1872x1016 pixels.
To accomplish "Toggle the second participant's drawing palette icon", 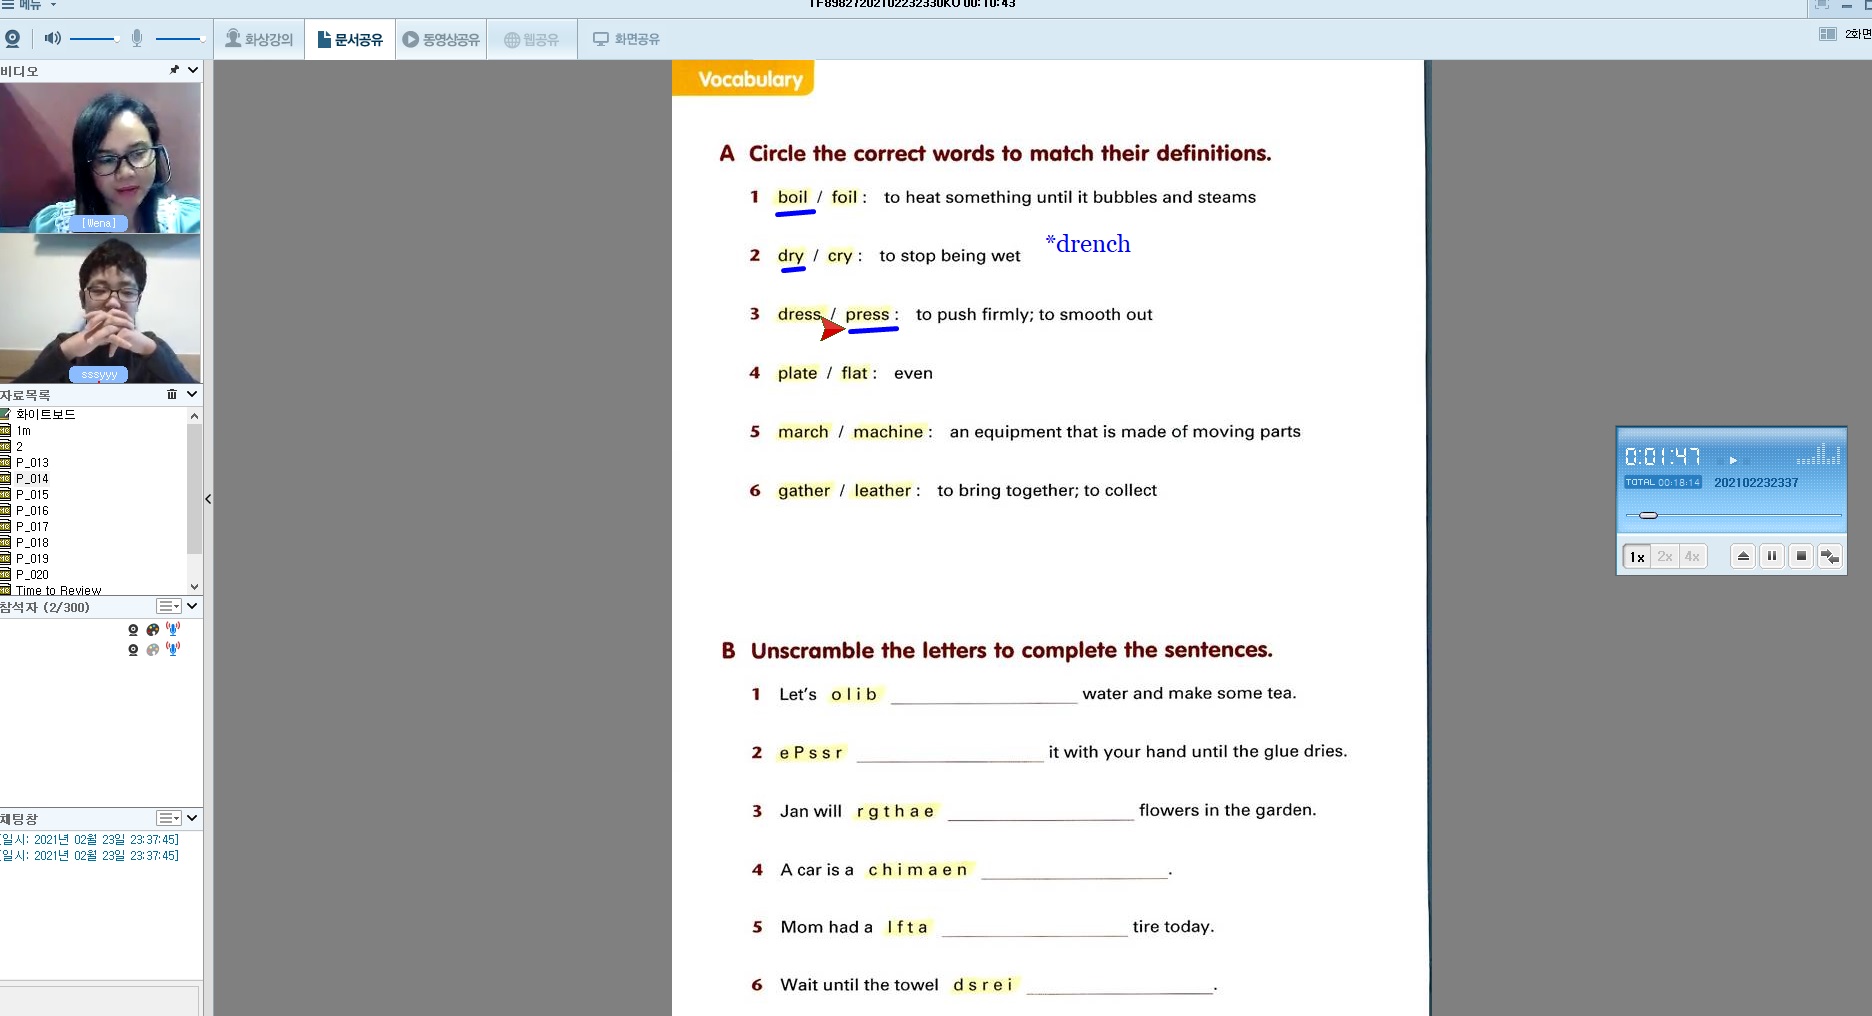I will point(153,649).
